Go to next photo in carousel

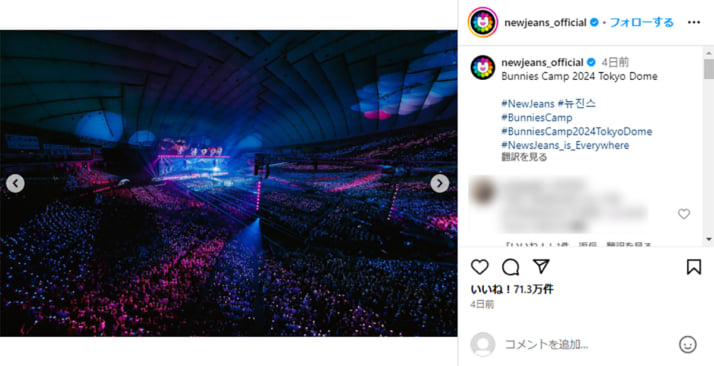point(439,183)
